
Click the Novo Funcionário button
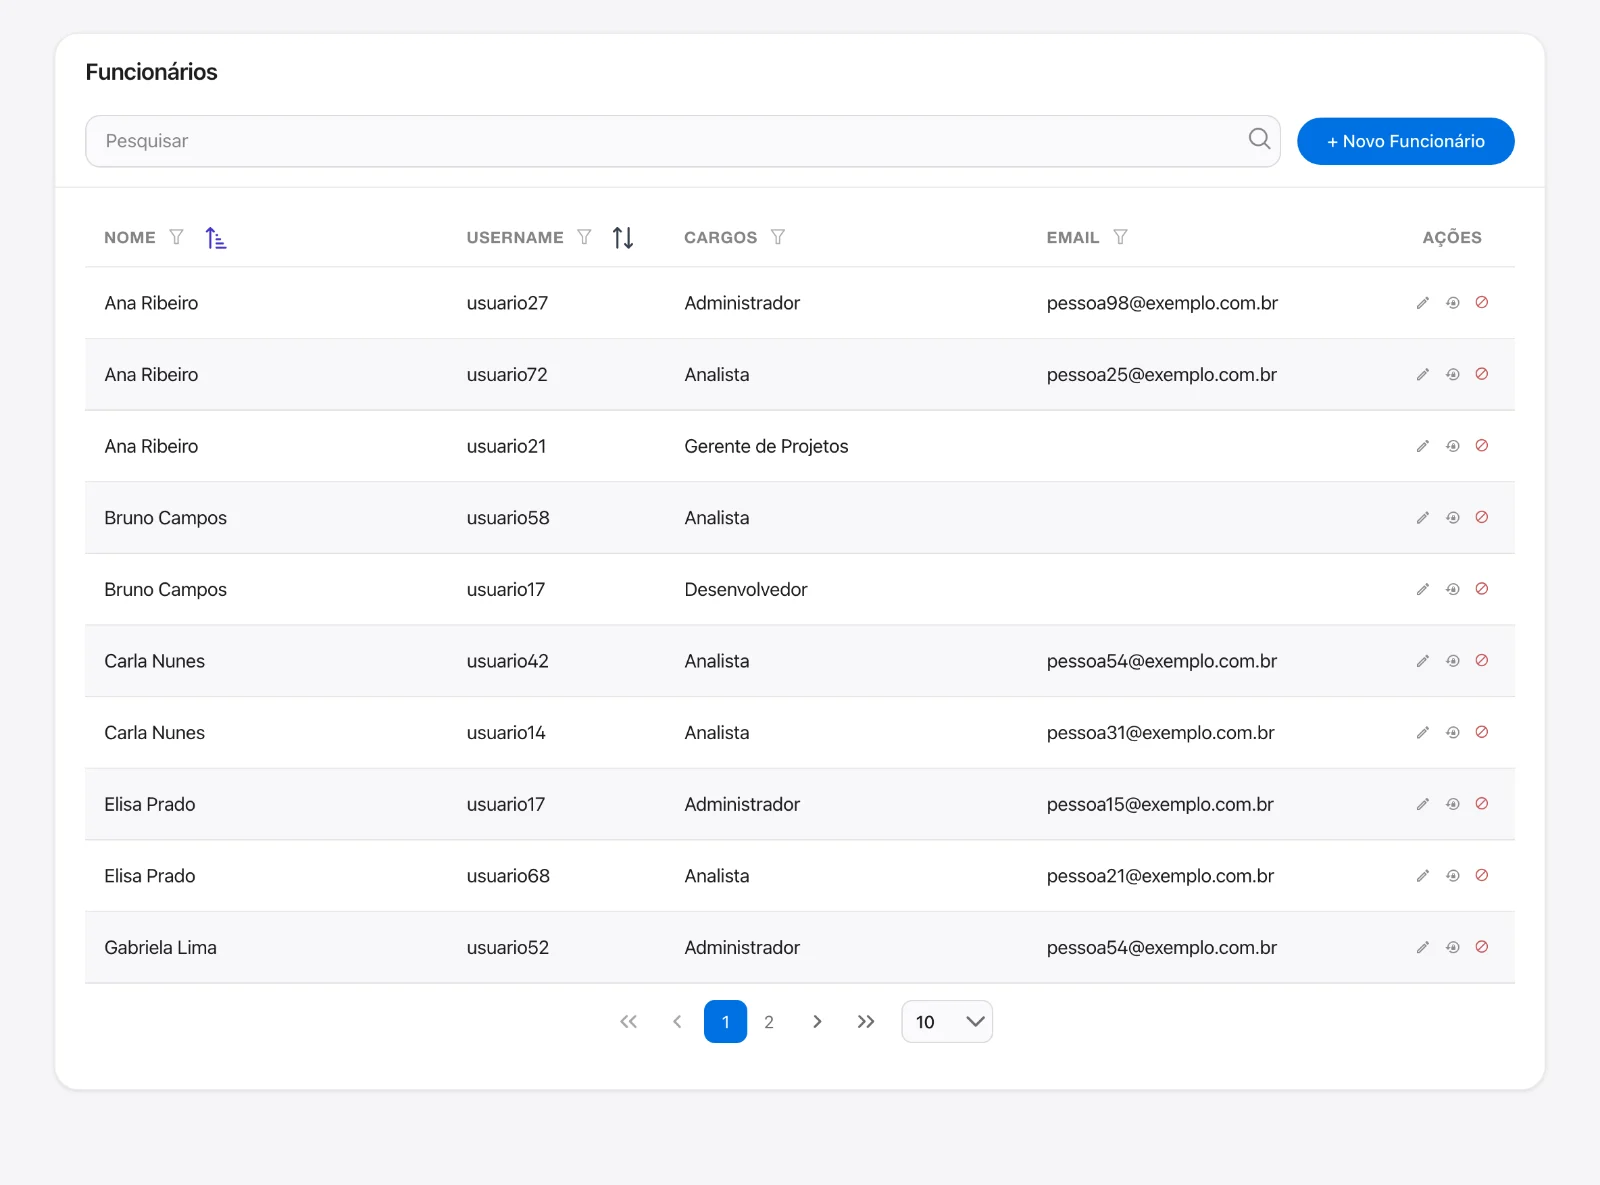click(x=1405, y=141)
